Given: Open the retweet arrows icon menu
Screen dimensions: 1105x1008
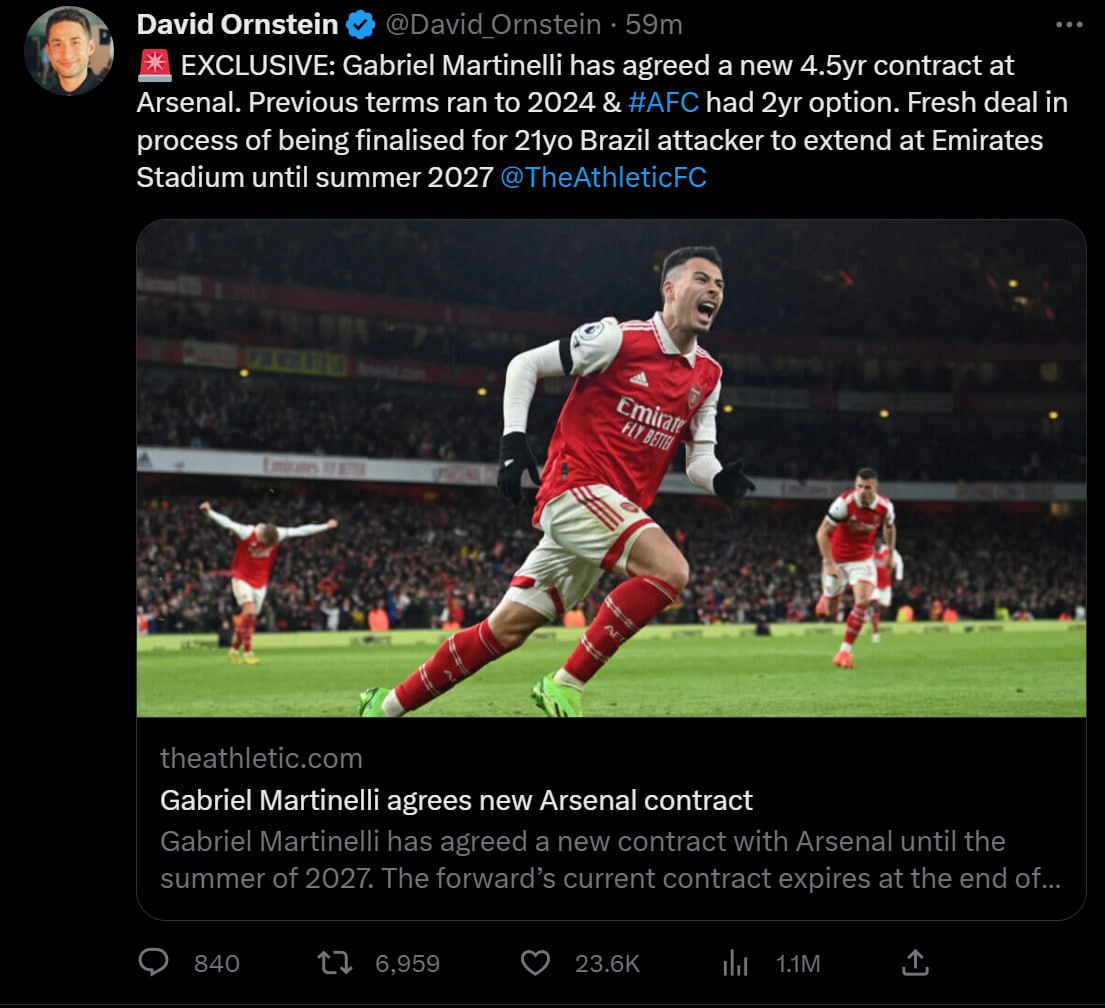Looking at the screenshot, I should click(332, 962).
